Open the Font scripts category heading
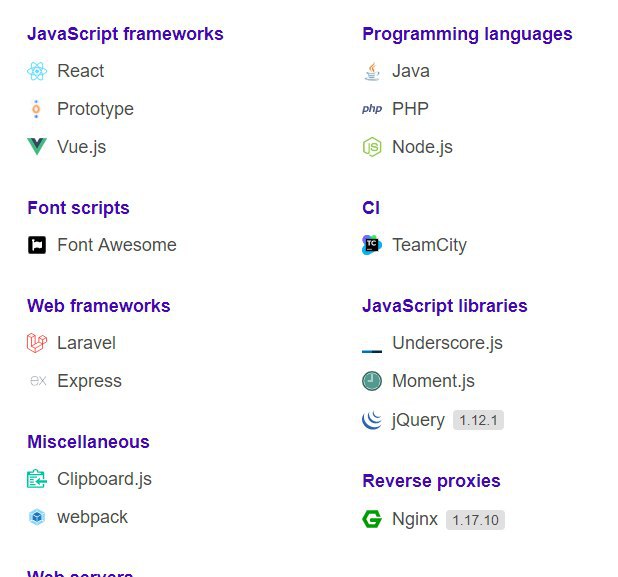The width and height of the screenshot is (618, 577). [78, 208]
